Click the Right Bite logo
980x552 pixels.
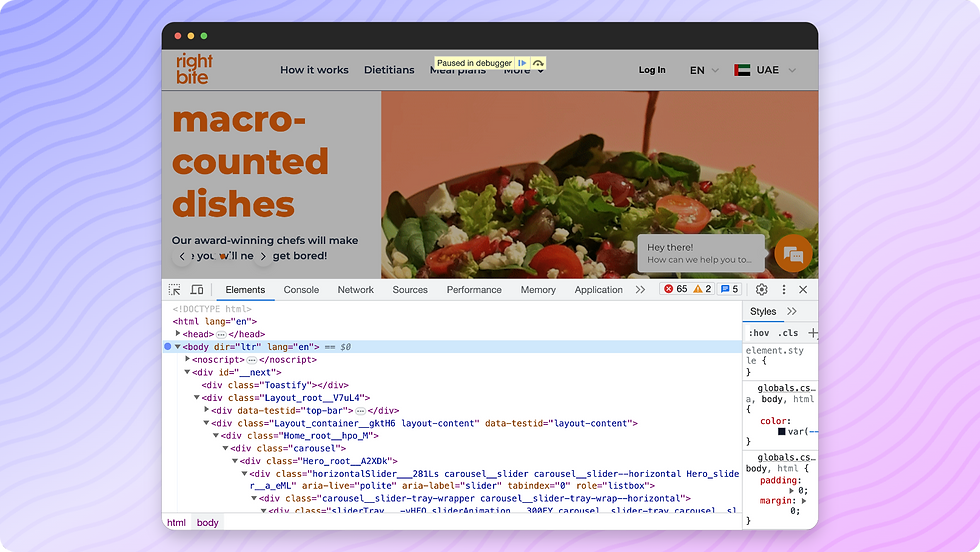coord(194,69)
